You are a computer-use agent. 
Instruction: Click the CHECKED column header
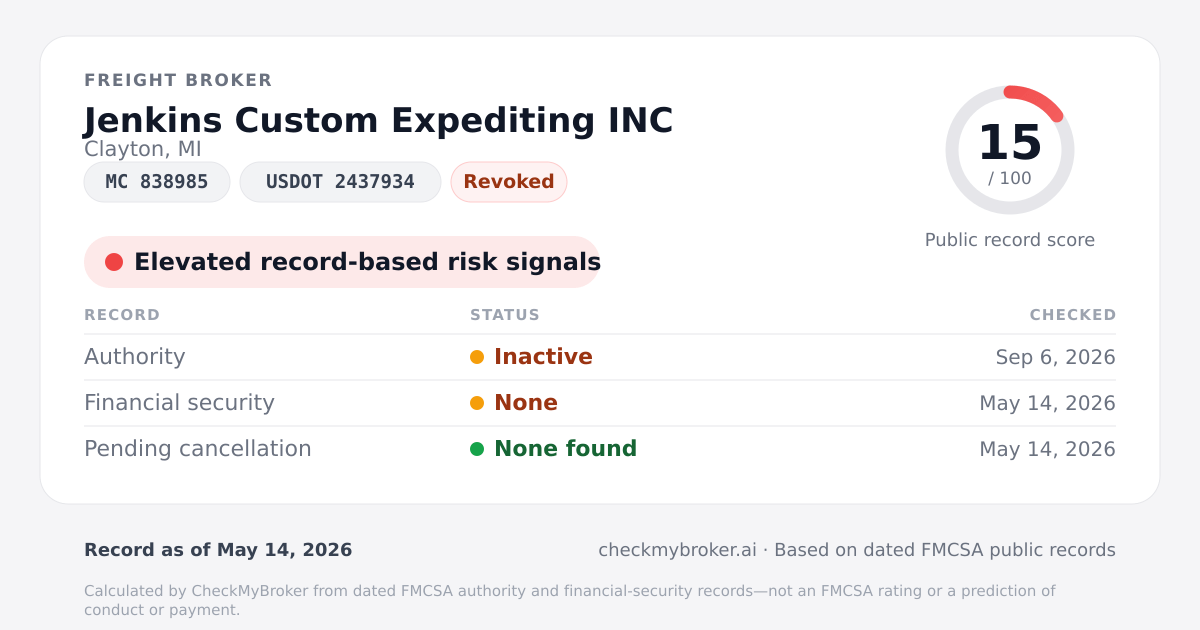coord(1073,315)
